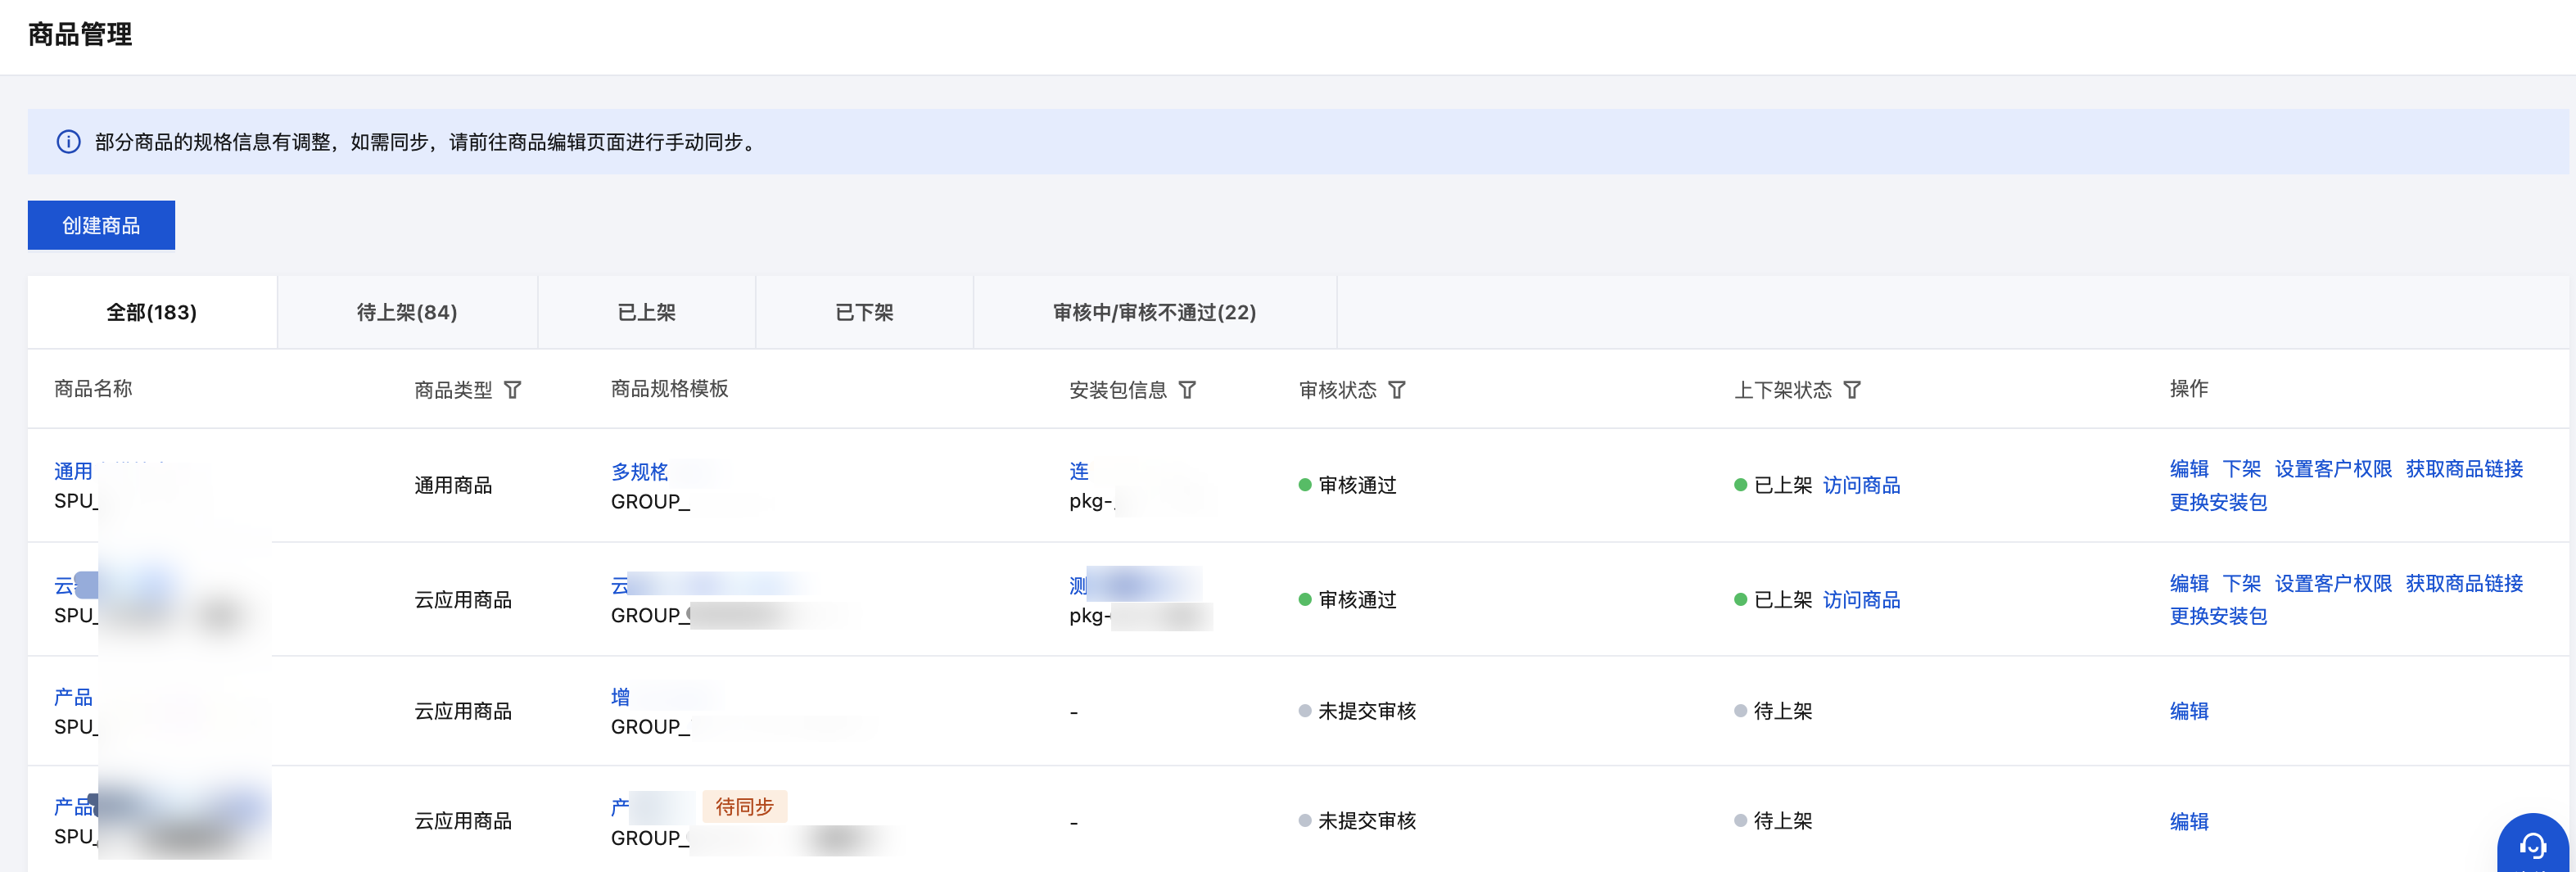Screen dimensions: 2576x872
Task: Open the 上下架状态 filter funnel icon
Action: click(1852, 390)
